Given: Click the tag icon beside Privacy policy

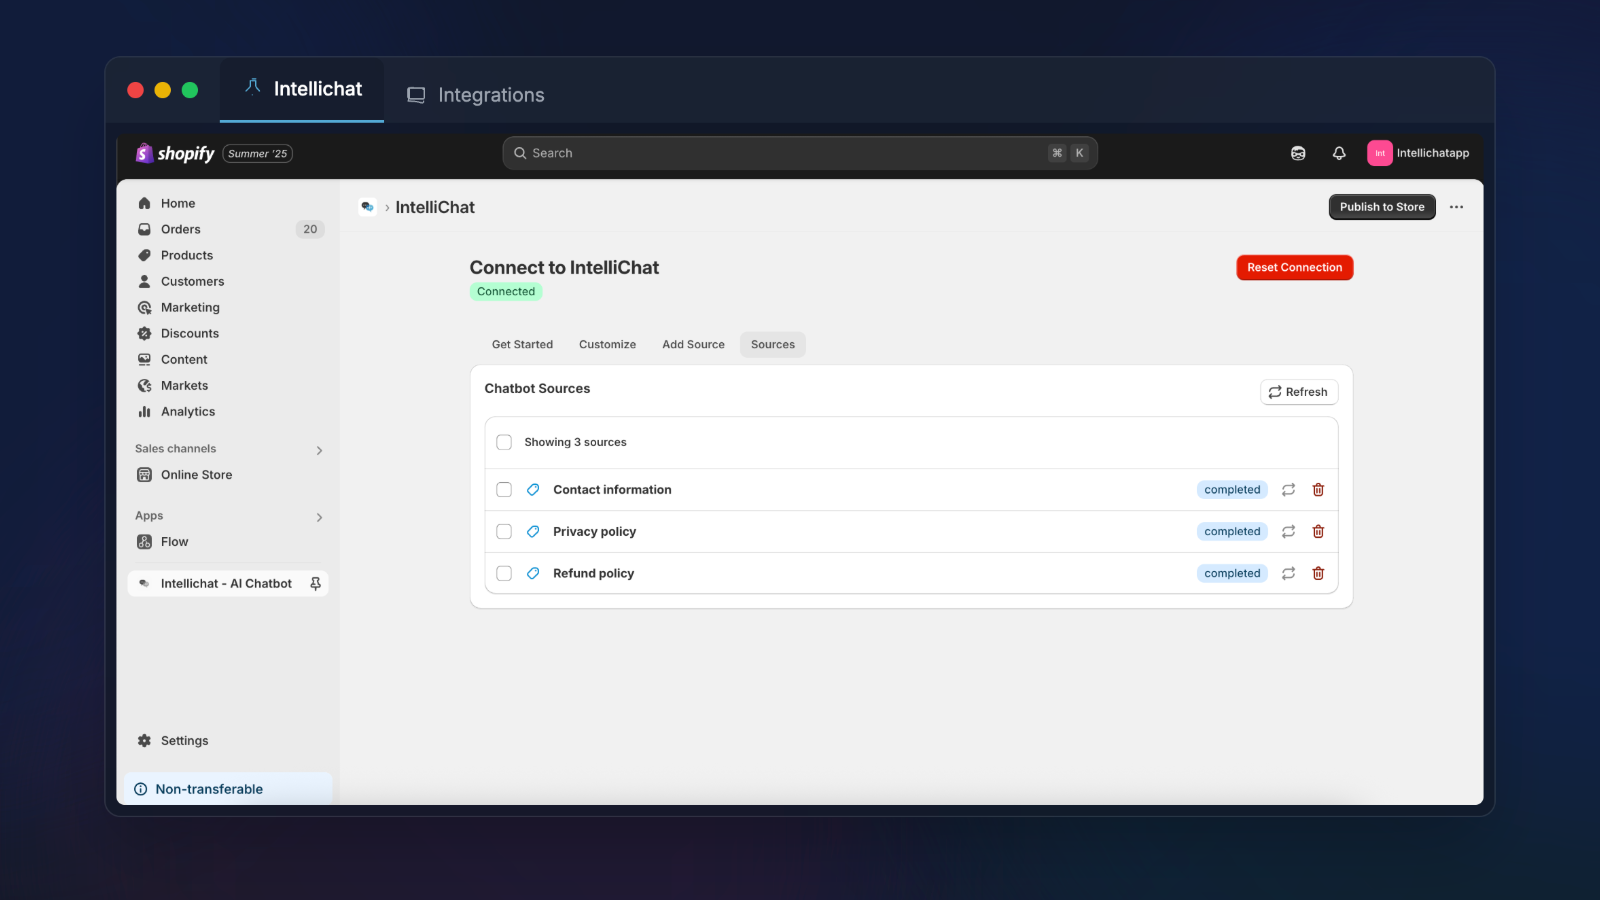Looking at the screenshot, I should (x=533, y=532).
